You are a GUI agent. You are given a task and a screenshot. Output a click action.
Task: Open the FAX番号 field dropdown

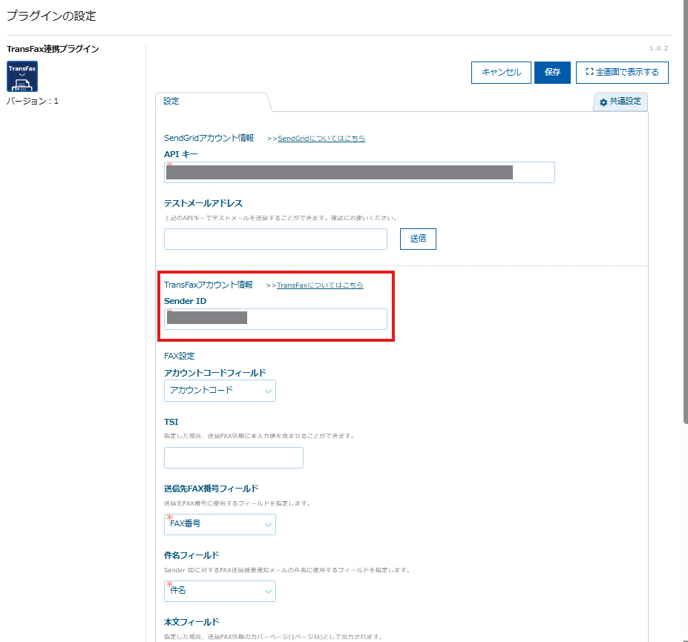click(x=220, y=524)
